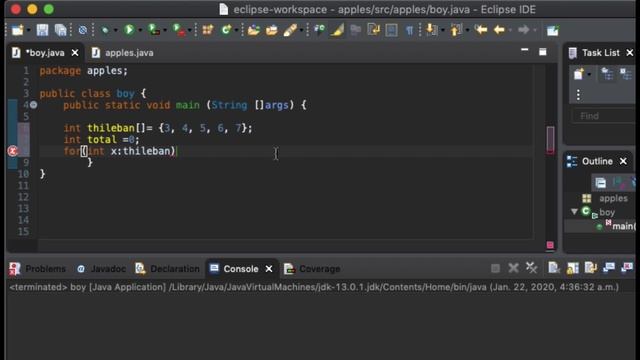This screenshot has width=640, height=360.
Task: Click the Coverage run icon
Action: click(153, 30)
